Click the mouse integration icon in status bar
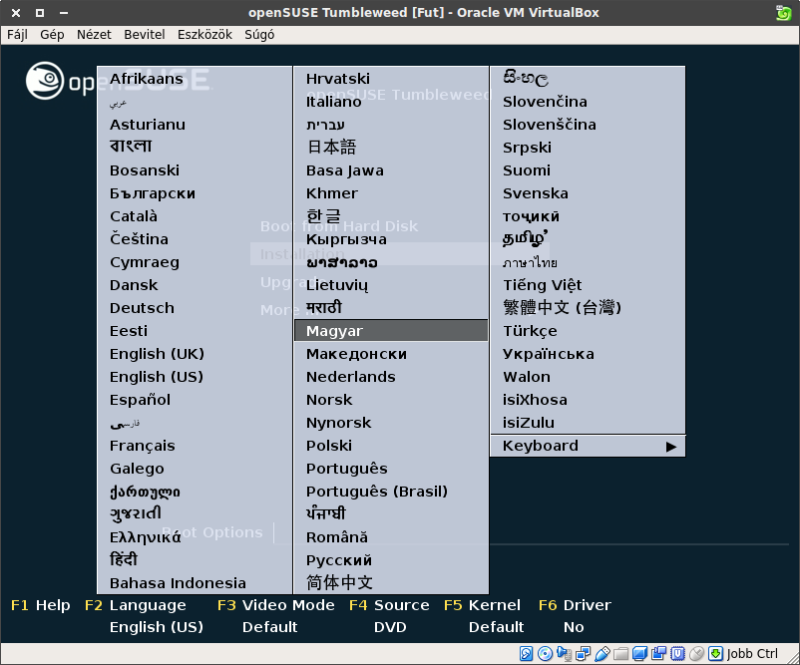Viewport: 800px width, 665px height. click(x=696, y=653)
